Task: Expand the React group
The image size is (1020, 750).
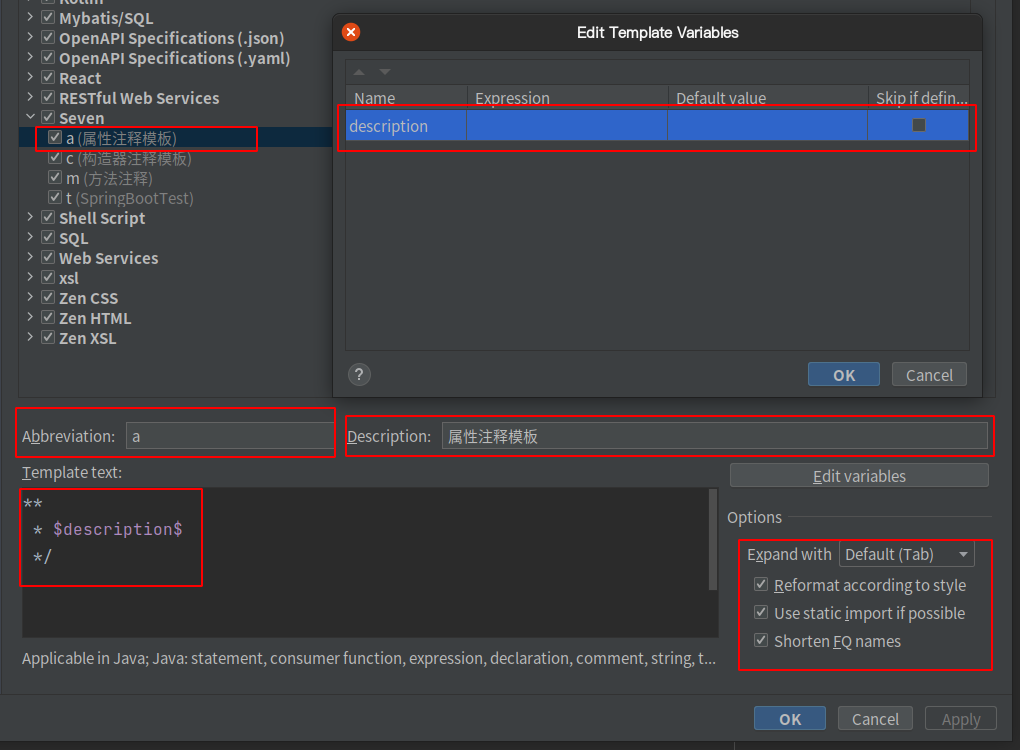Action: (x=30, y=78)
